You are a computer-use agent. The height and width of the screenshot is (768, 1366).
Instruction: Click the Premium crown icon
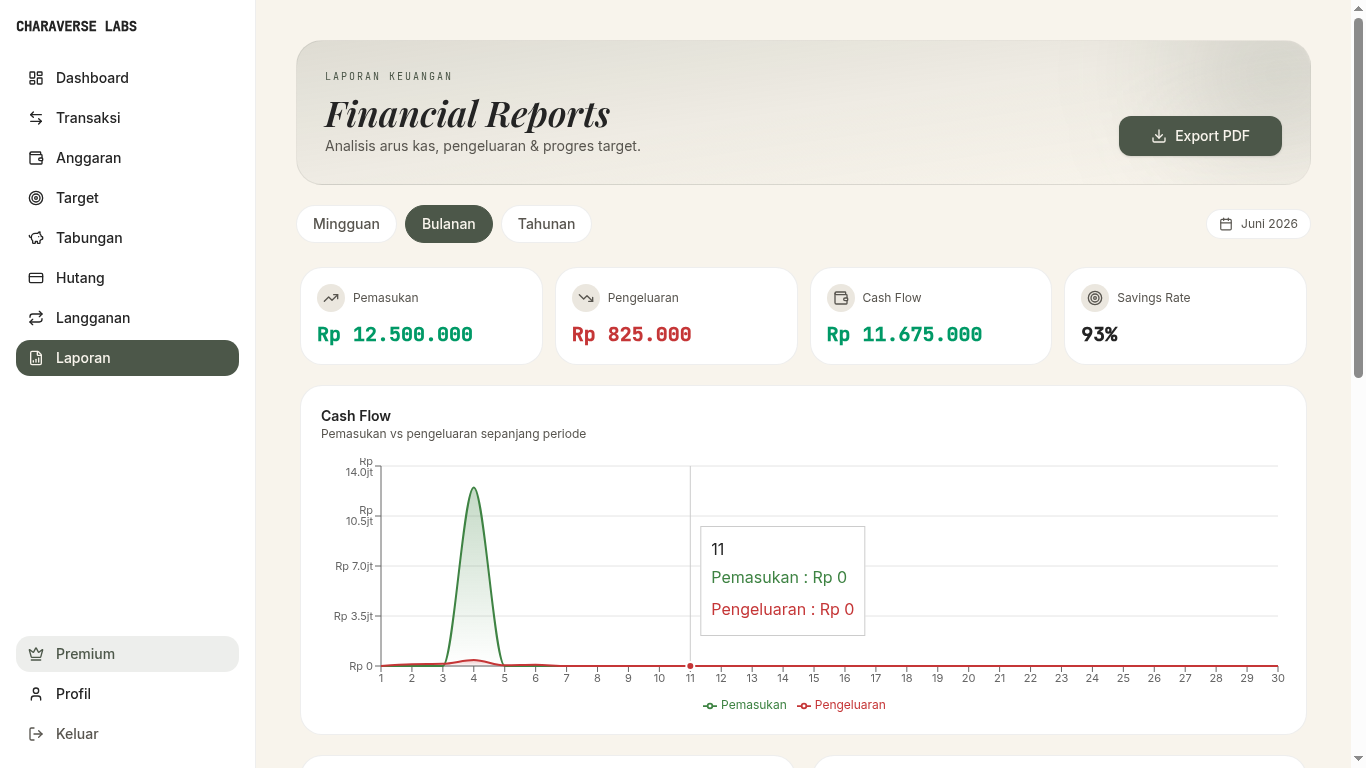coord(36,654)
